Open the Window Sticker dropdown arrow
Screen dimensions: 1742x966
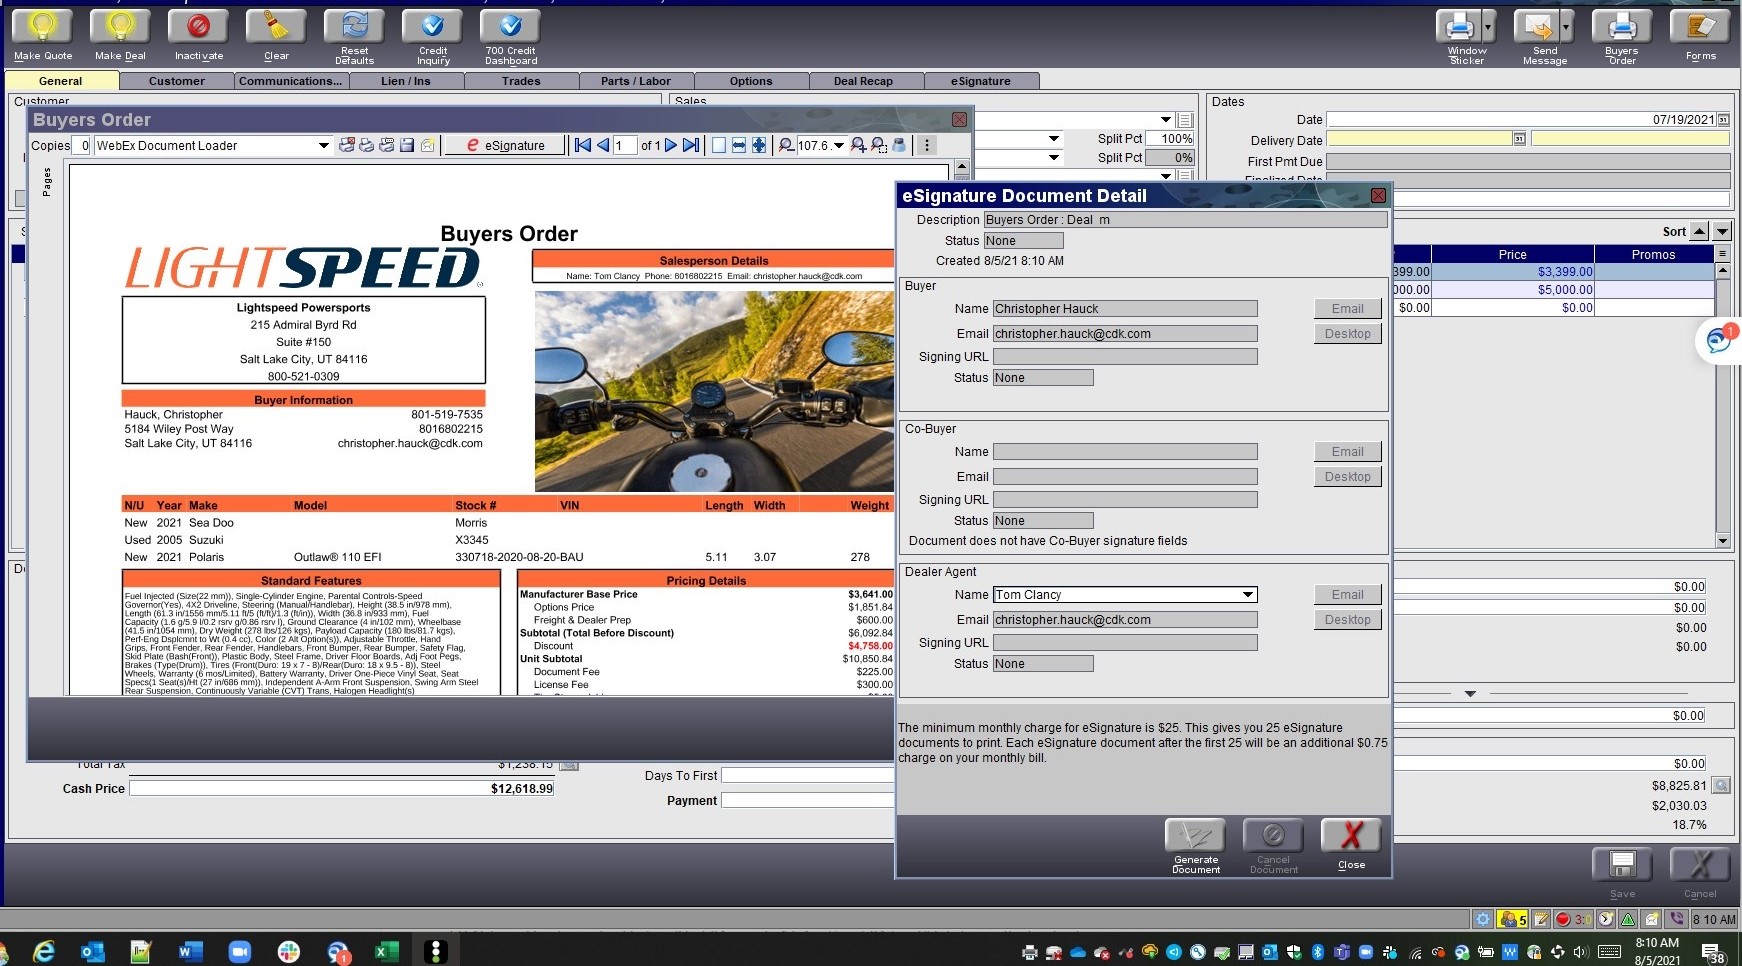(x=1488, y=26)
